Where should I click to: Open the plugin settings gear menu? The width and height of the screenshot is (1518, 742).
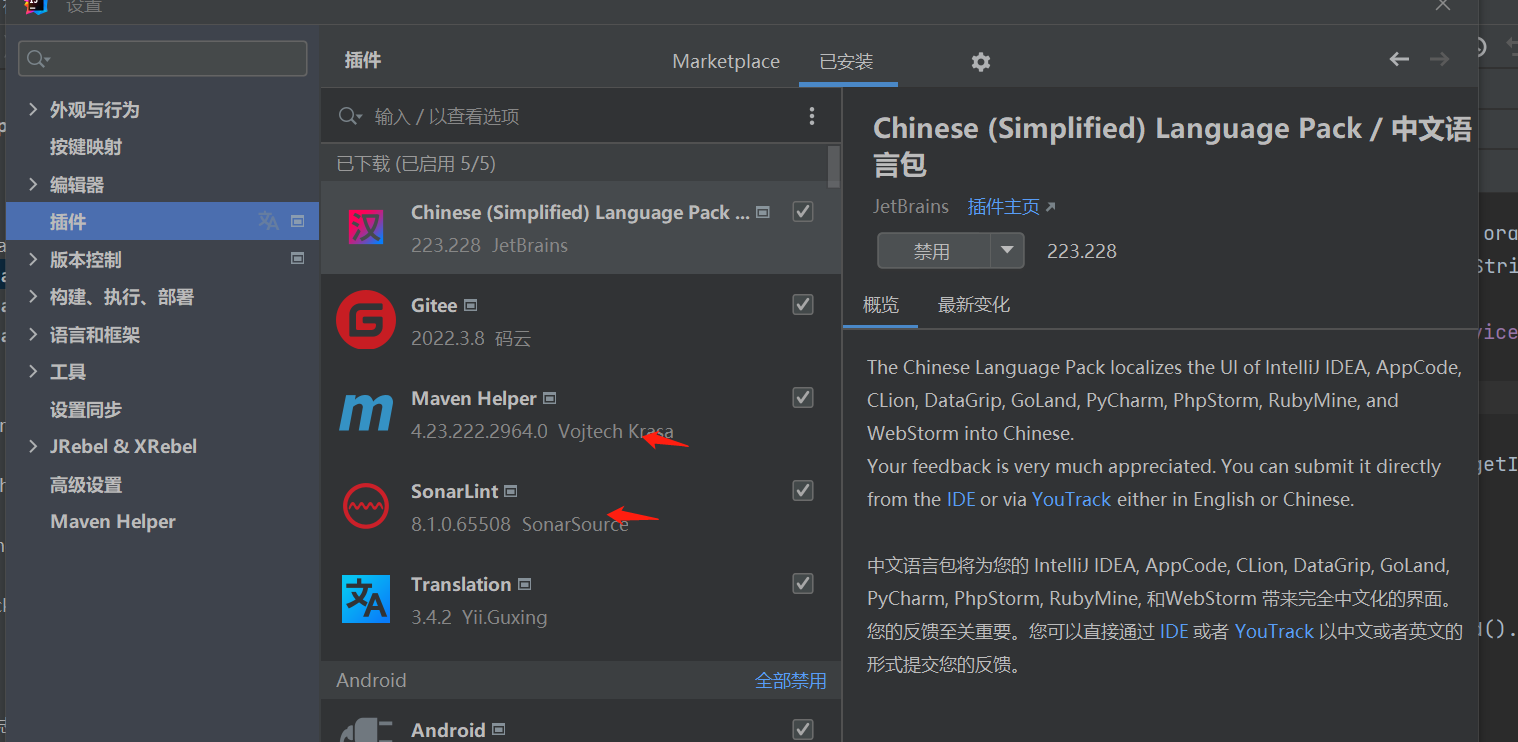point(980,62)
